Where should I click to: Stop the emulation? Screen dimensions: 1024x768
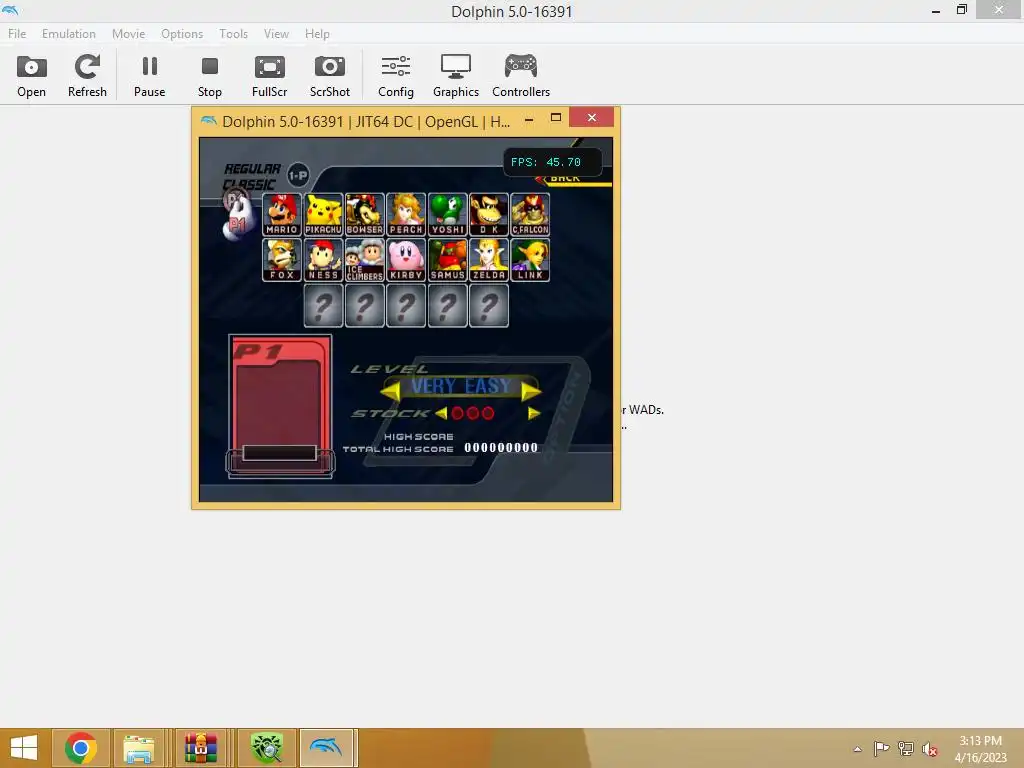[210, 75]
